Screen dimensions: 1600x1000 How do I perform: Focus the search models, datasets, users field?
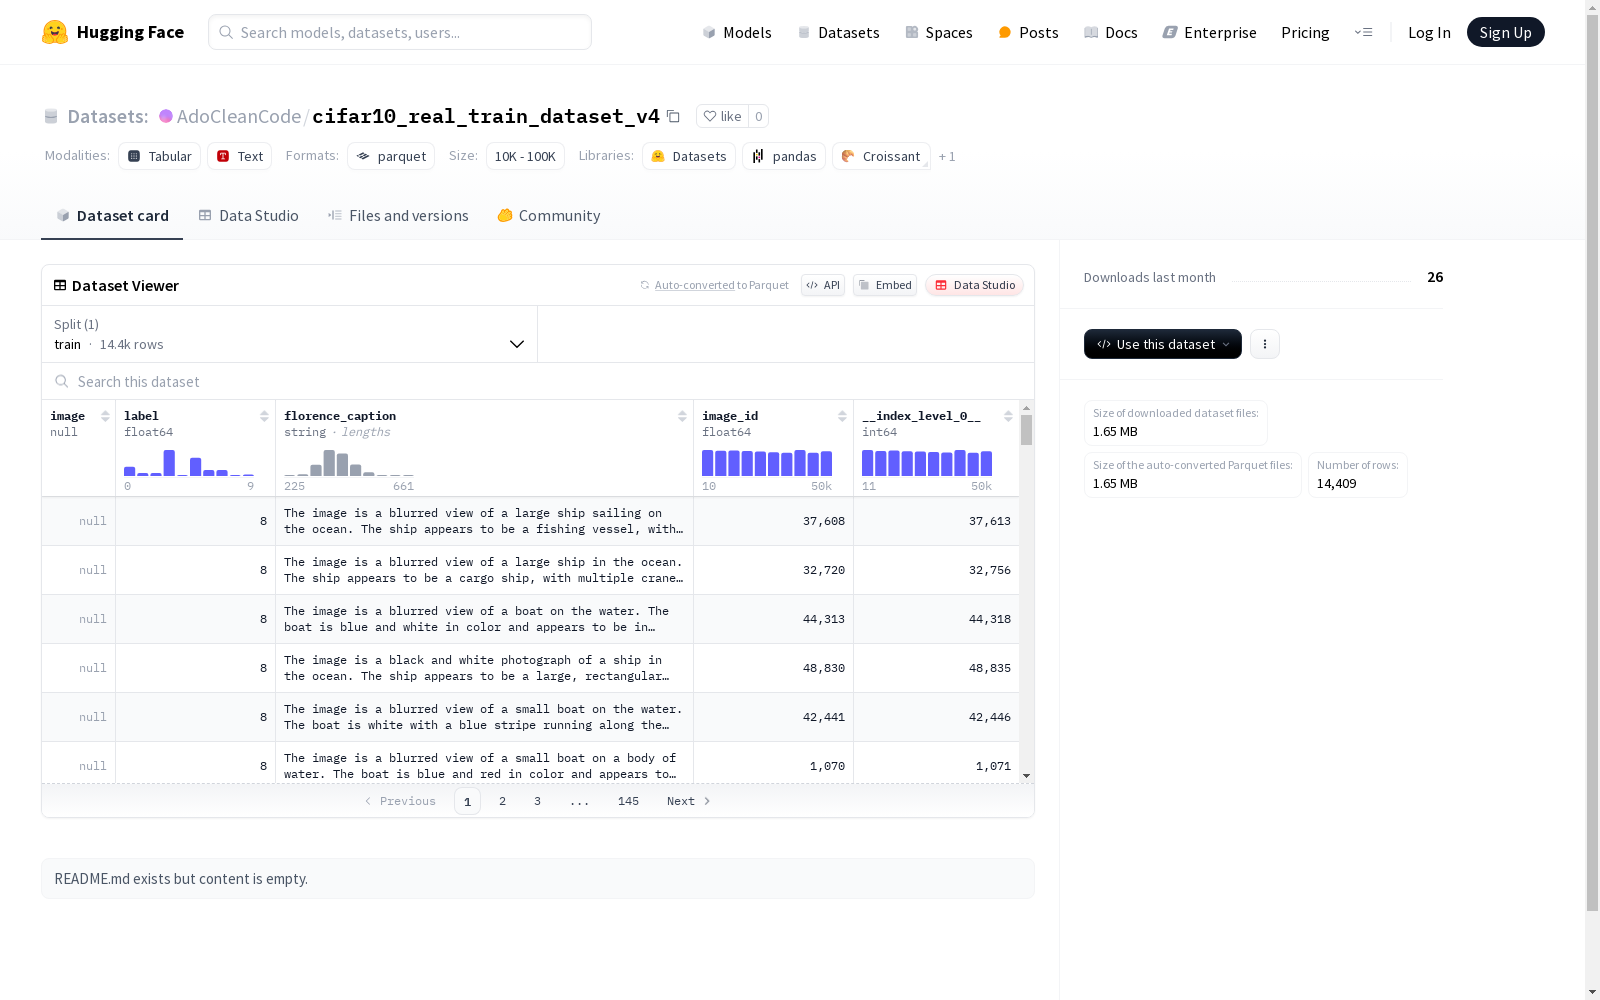(x=400, y=32)
